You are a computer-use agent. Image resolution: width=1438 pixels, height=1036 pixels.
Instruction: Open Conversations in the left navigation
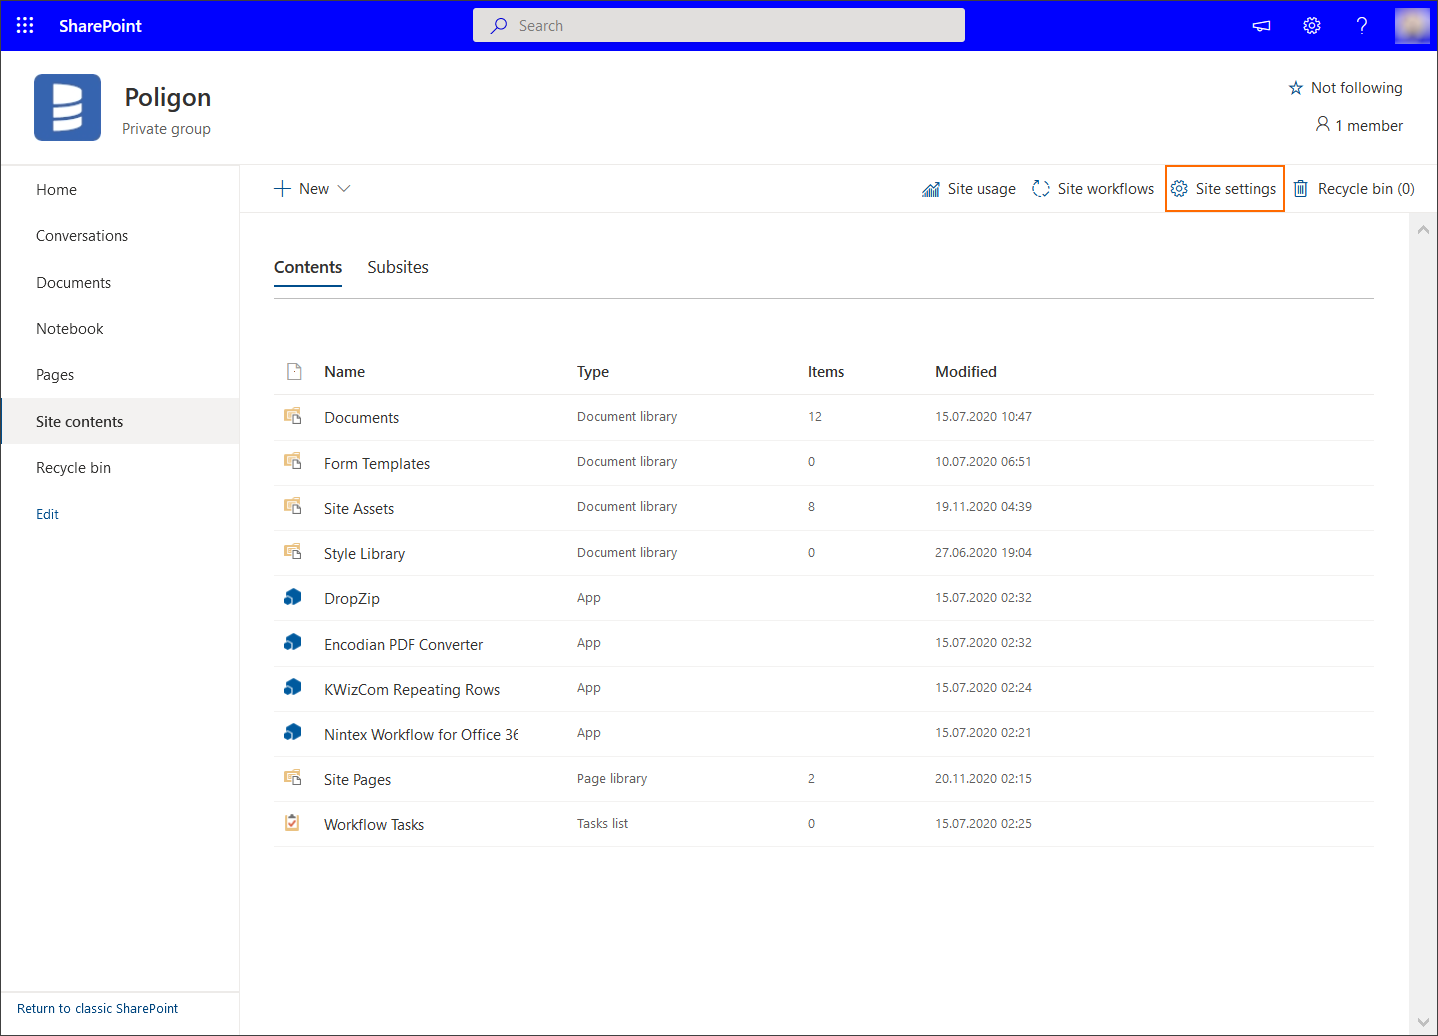[x=82, y=236]
